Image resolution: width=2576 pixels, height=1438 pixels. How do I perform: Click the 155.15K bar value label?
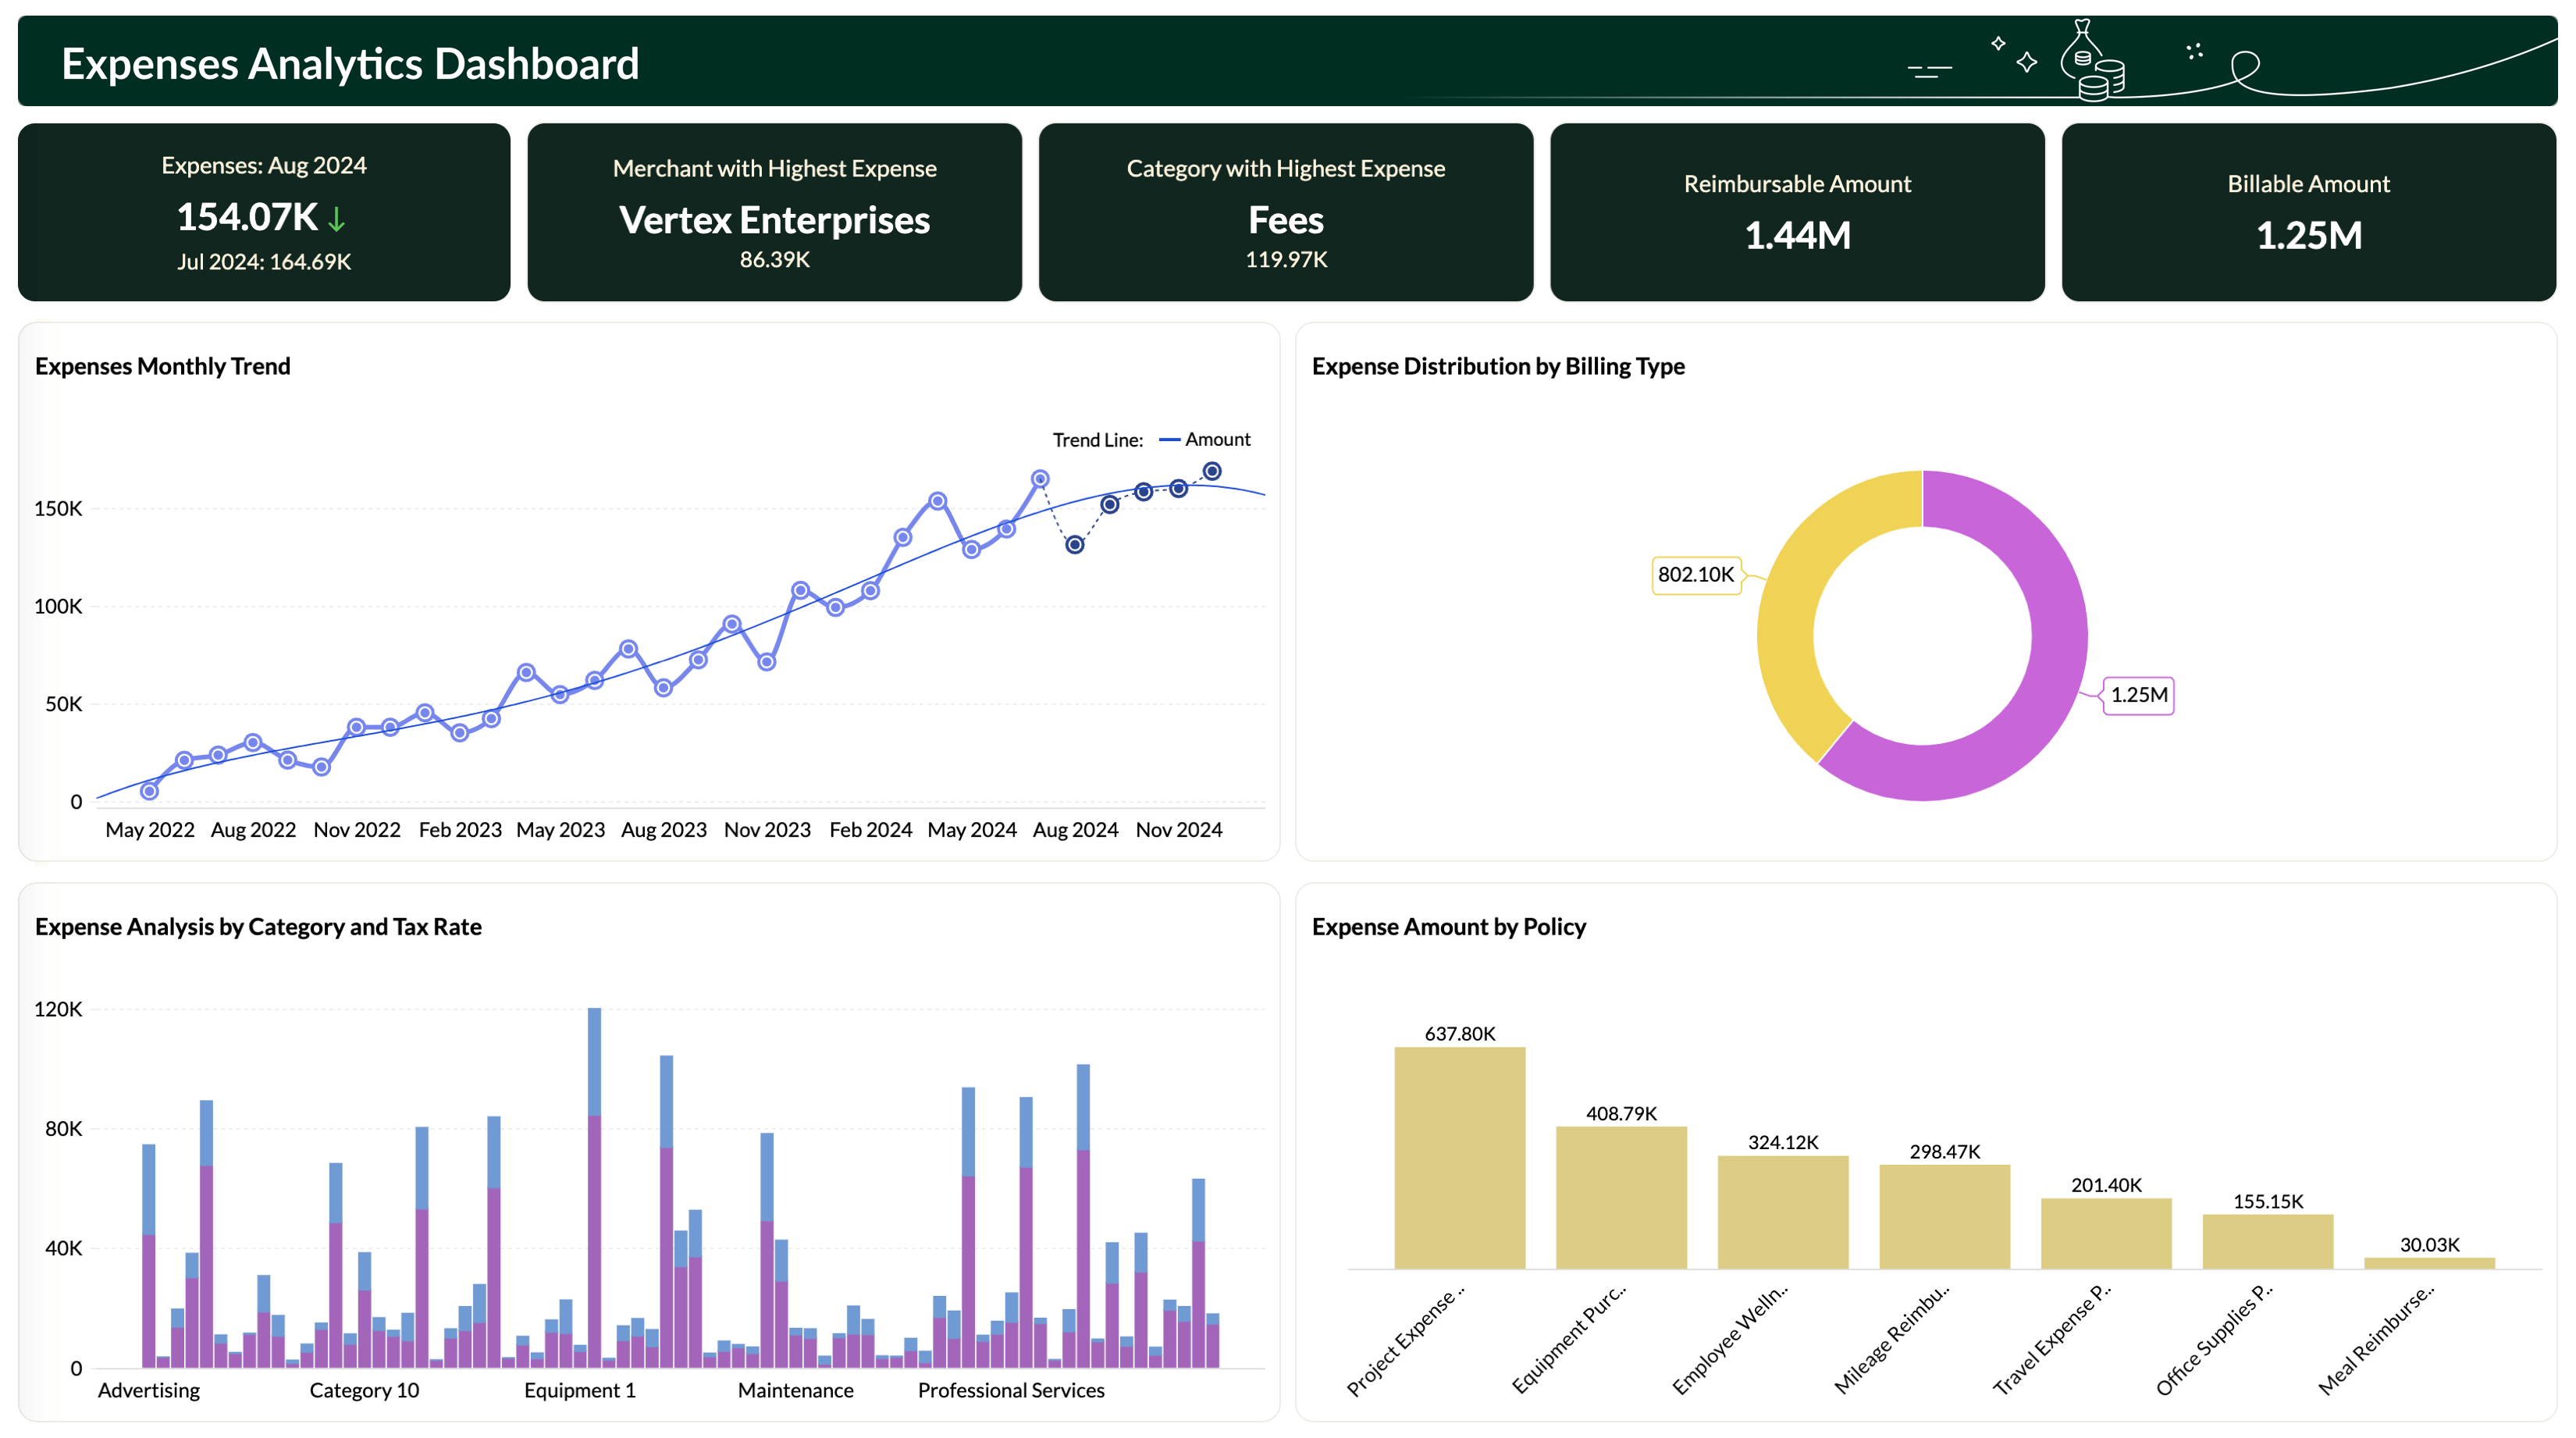coord(2268,1201)
